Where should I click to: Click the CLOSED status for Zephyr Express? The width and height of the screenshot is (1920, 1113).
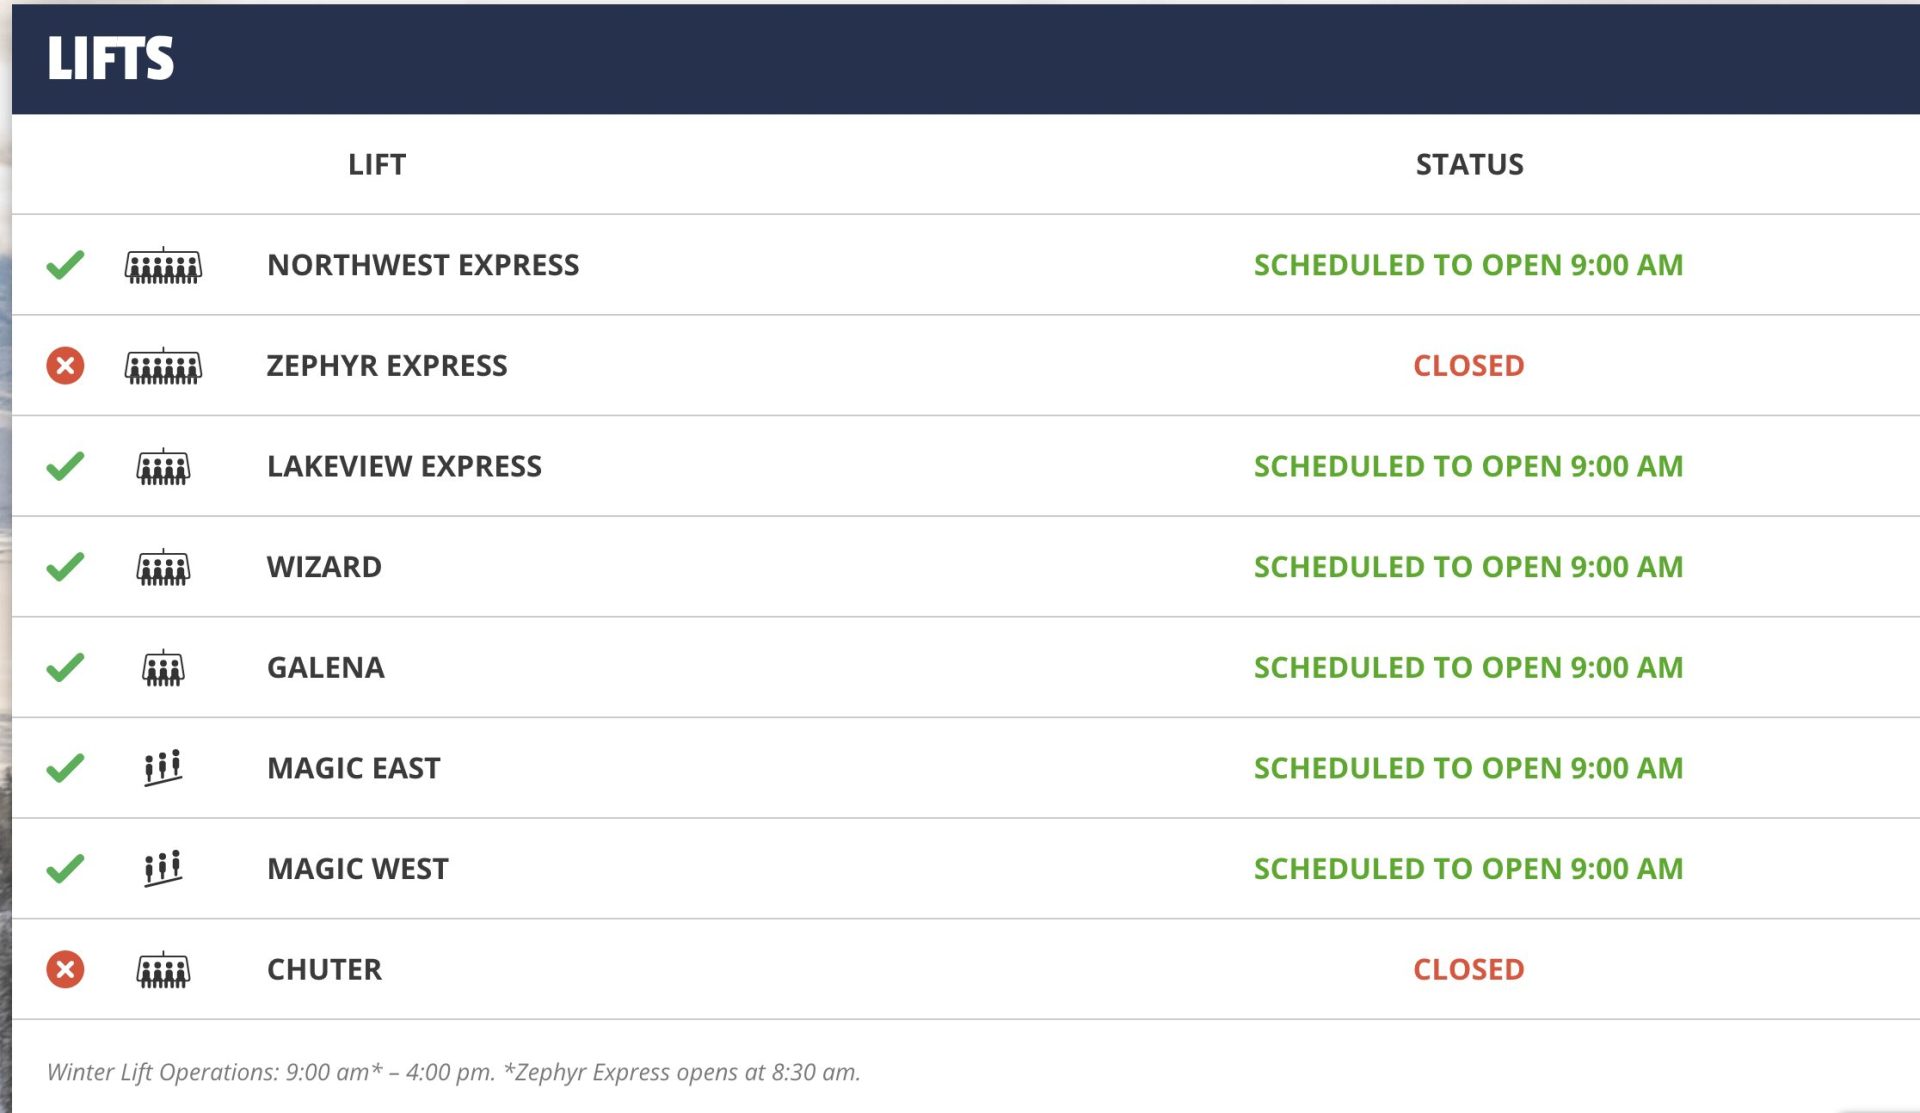tap(1469, 366)
